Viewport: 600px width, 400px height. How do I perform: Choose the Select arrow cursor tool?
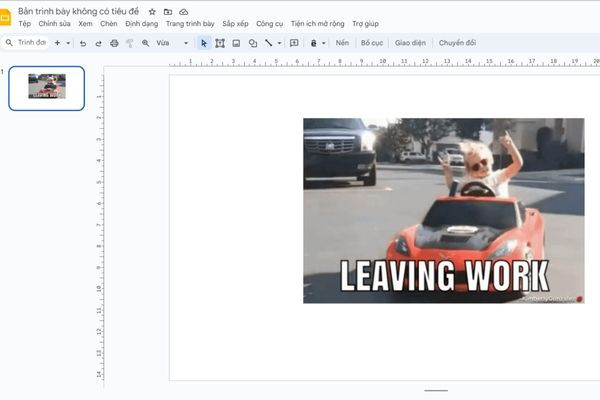pos(204,43)
